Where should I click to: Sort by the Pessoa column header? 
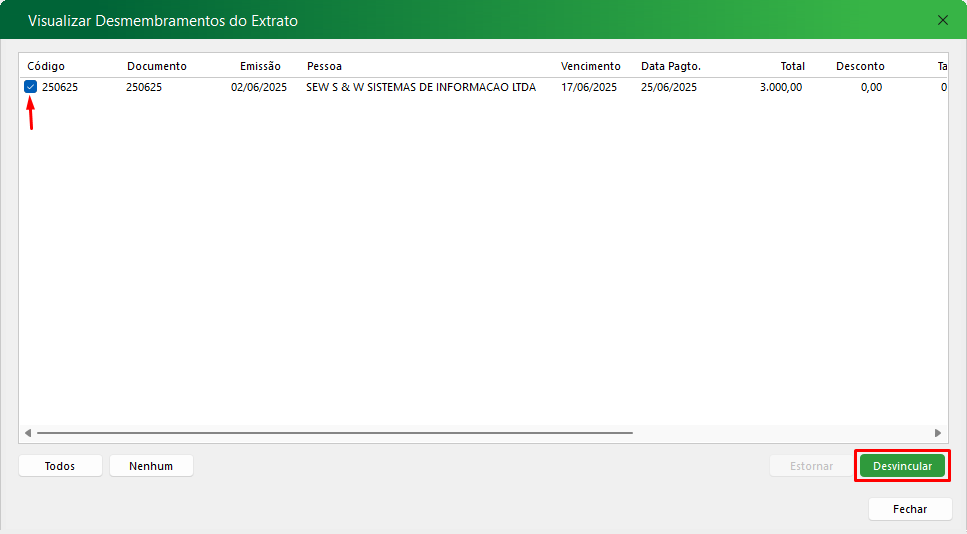click(x=324, y=66)
